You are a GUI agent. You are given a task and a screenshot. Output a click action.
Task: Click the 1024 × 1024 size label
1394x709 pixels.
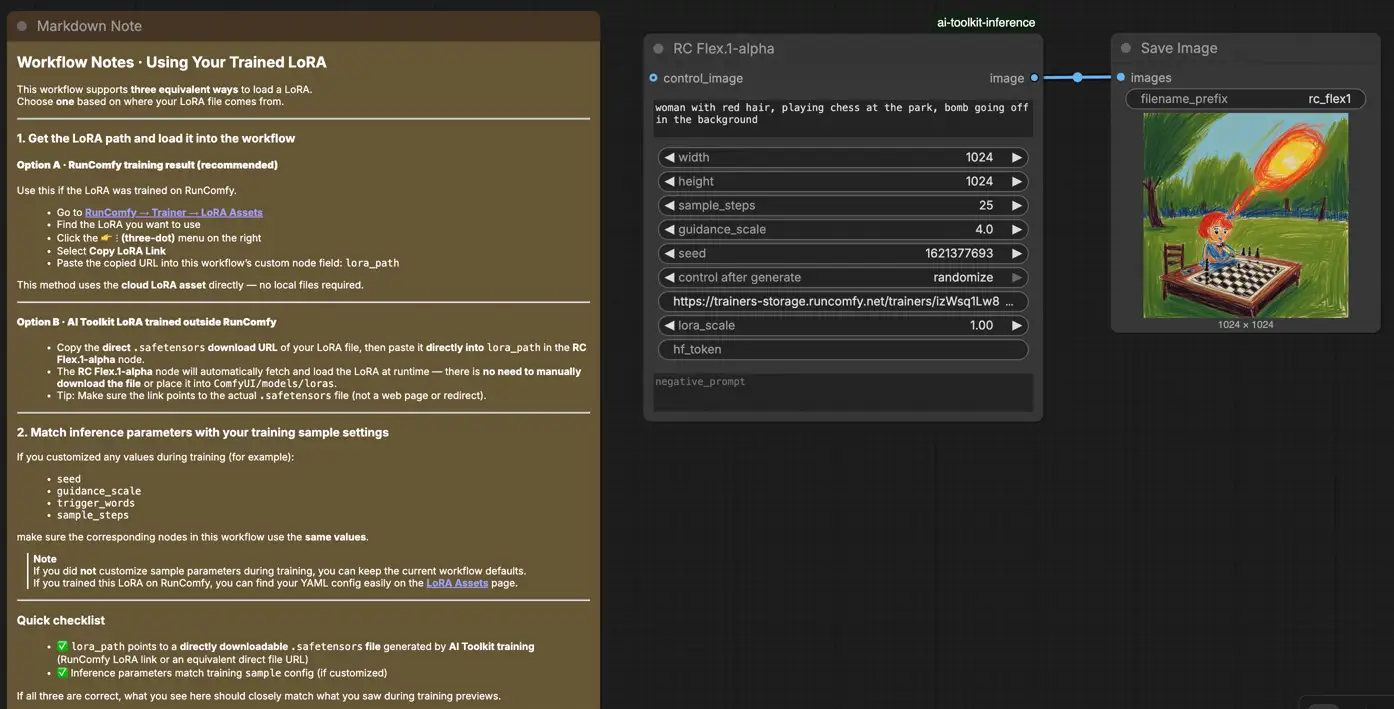(x=1246, y=325)
